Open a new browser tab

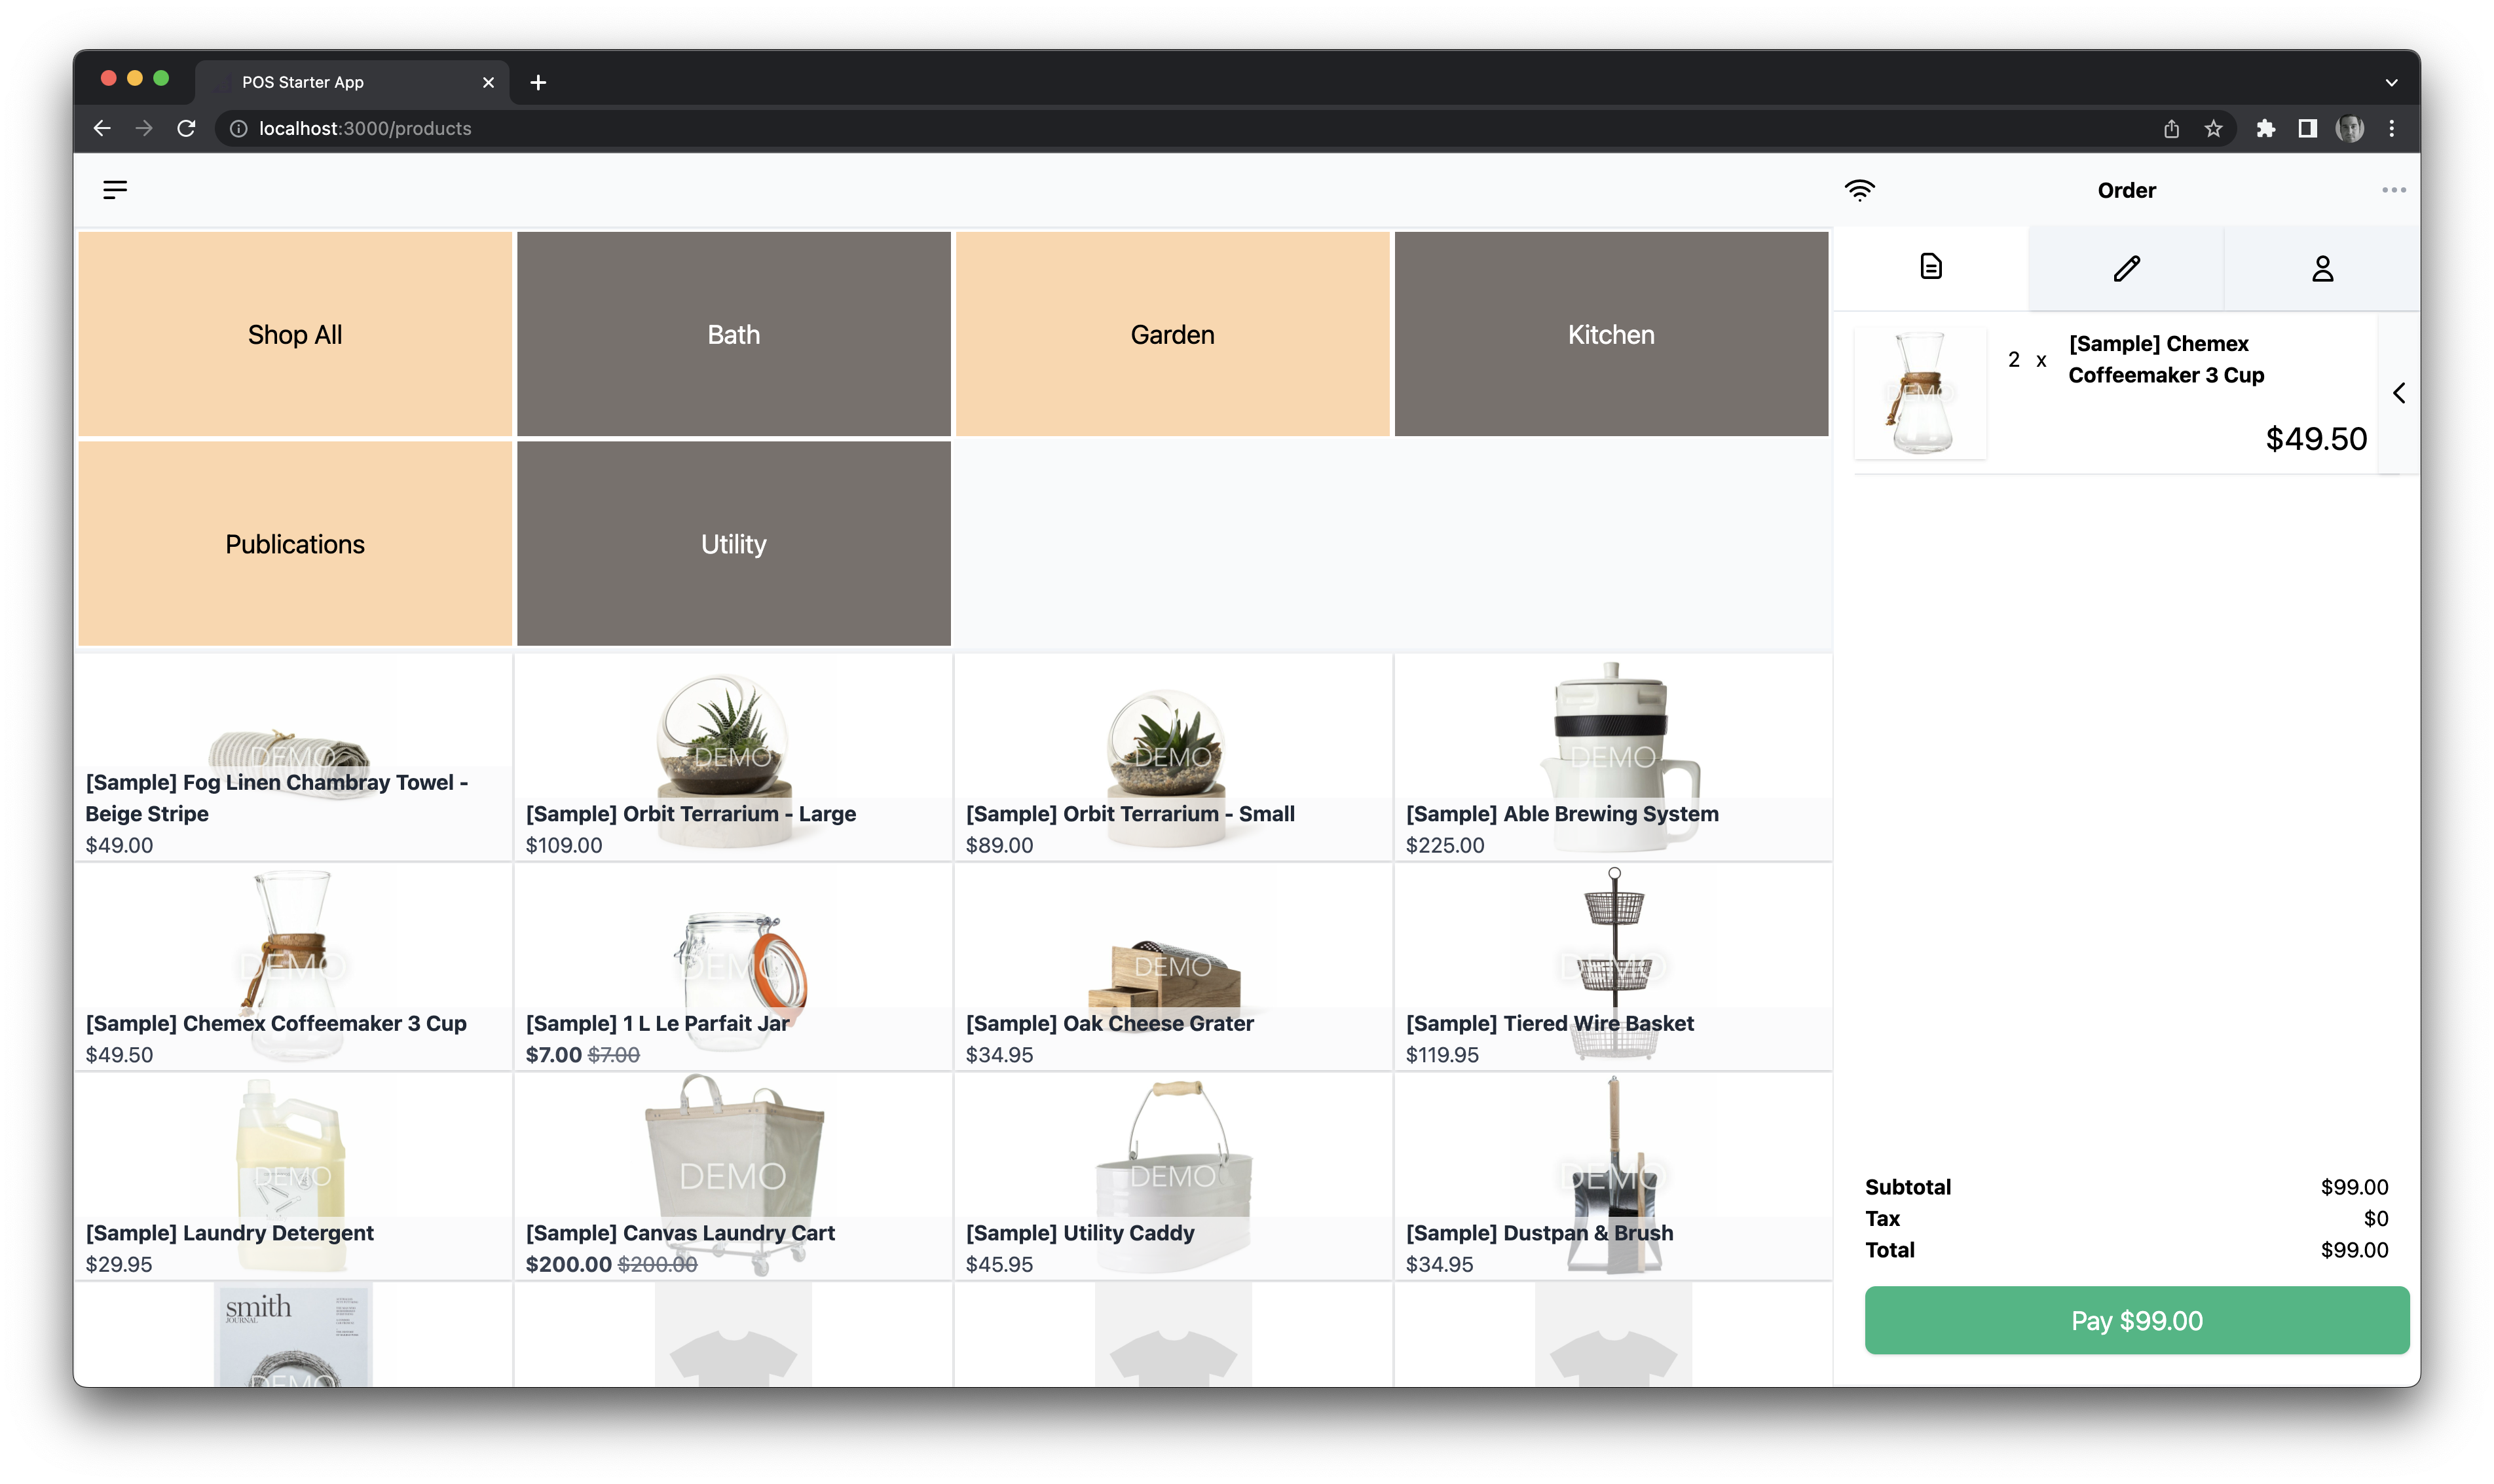[x=538, y=82]
